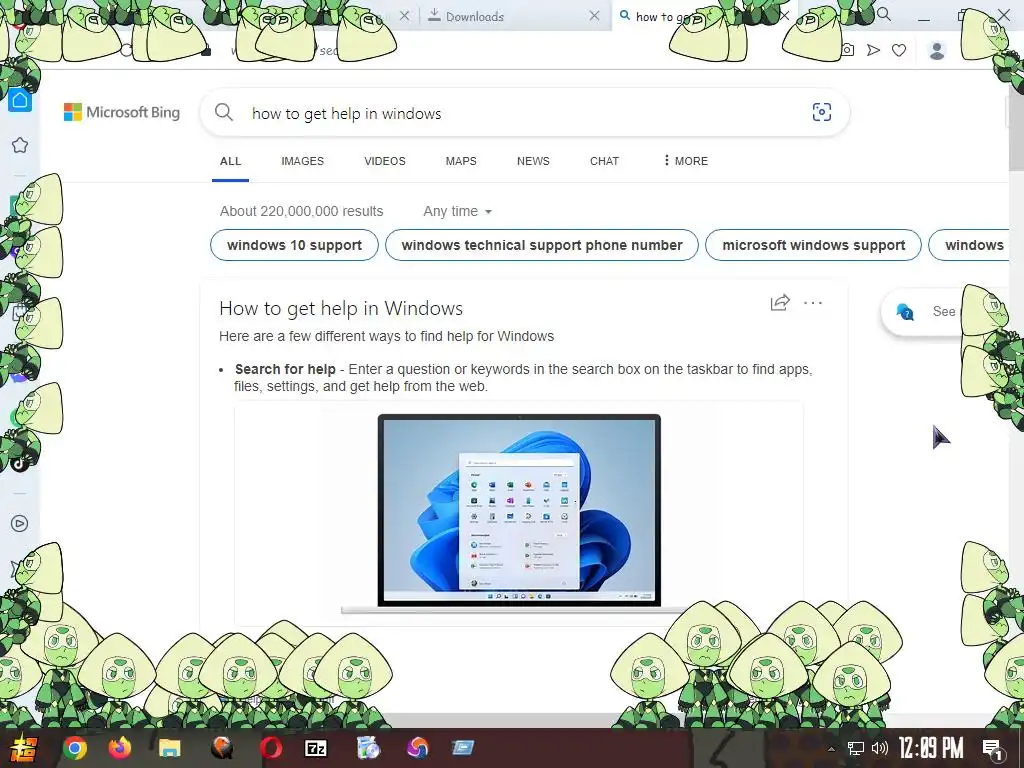This screenshot has height=768, width=1024.
Task: Open Opera browser from taskbar
Action: pos(271,748)
